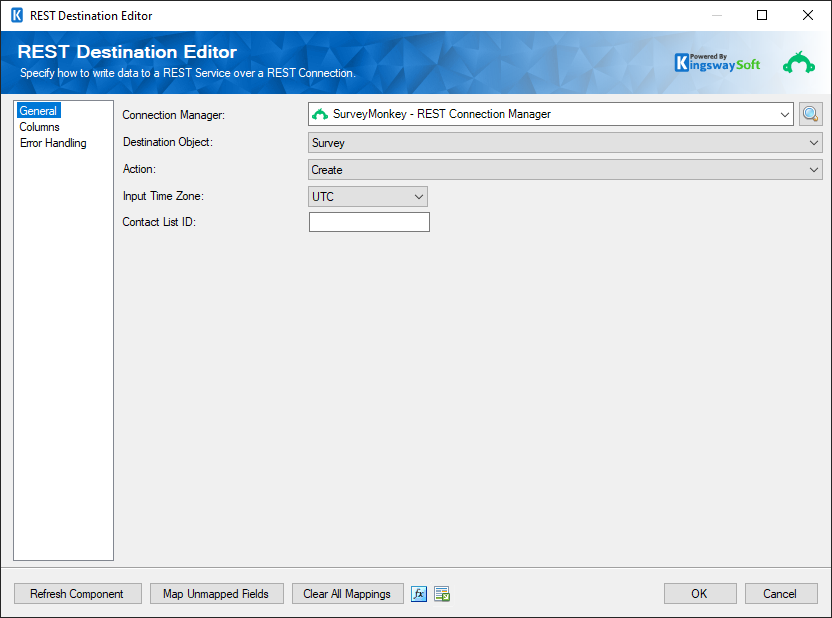Focus the Contact List ID field
The height and width of the screenshot is (618, 832).
point(369,222)
